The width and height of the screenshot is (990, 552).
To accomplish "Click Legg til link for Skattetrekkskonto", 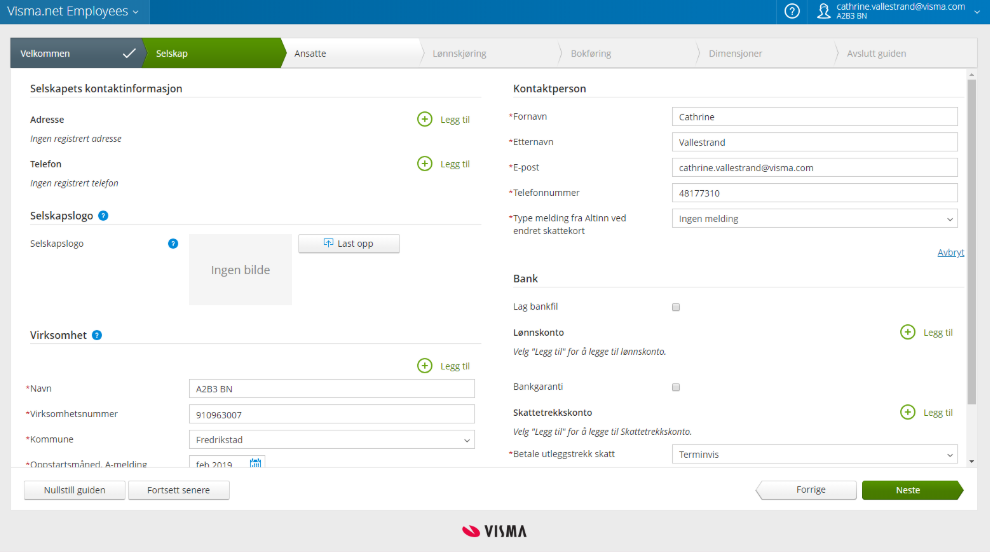I will click(x=938, y=413).
